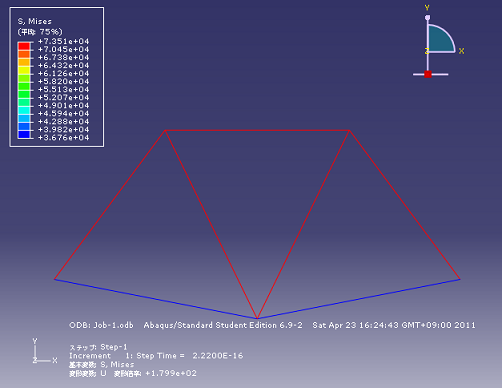Image resolution: width=502 pixels, height=388 pixels.
Task: Click the horizontal bar under the view compass
Action: (x=430, y=74)
